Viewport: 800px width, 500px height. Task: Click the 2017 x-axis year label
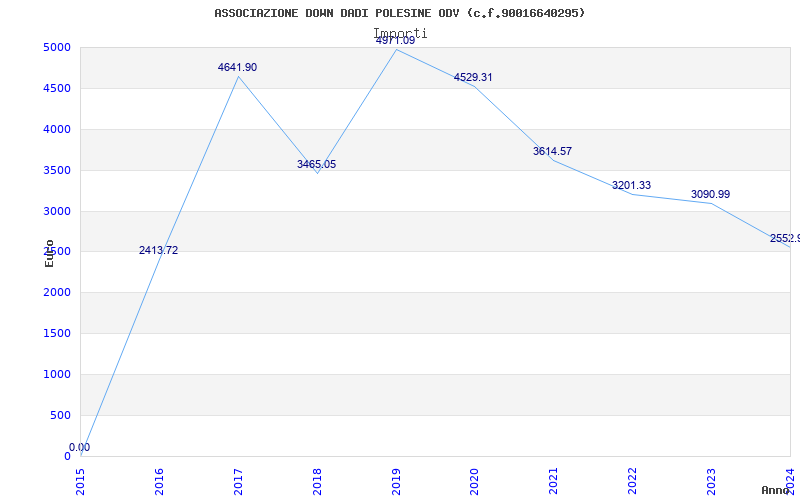(238, 481)
